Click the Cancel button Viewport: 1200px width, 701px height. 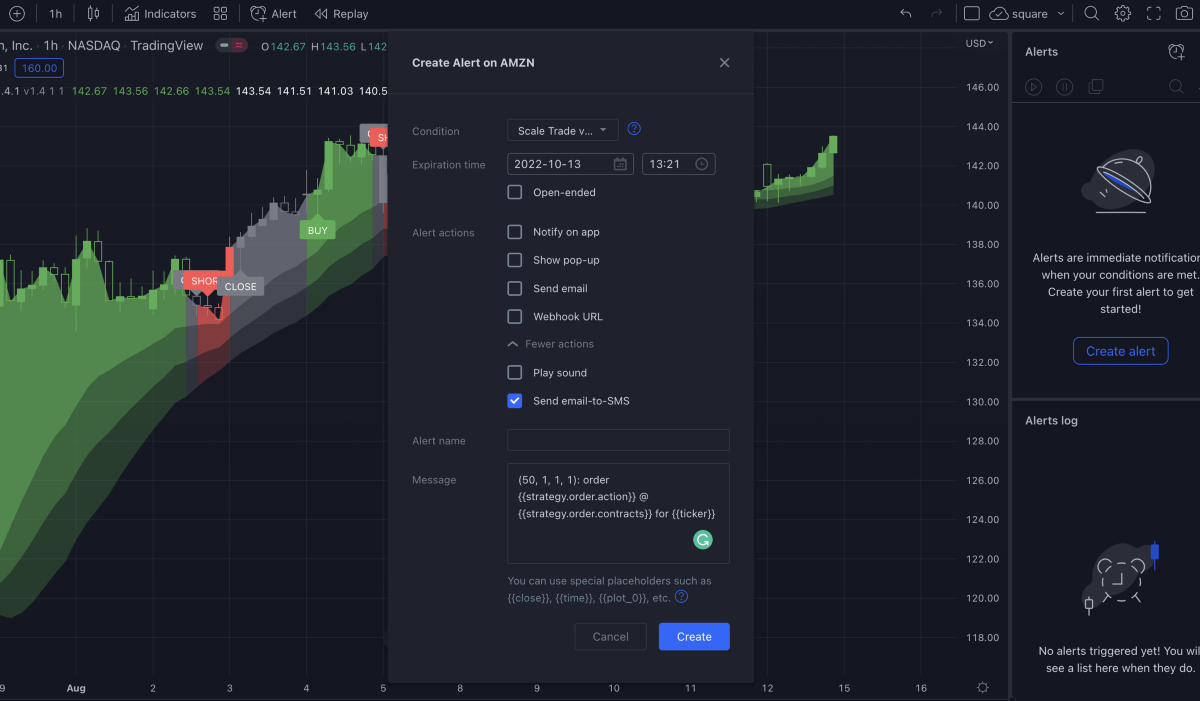pyautogui.click(x=610, y=637)
